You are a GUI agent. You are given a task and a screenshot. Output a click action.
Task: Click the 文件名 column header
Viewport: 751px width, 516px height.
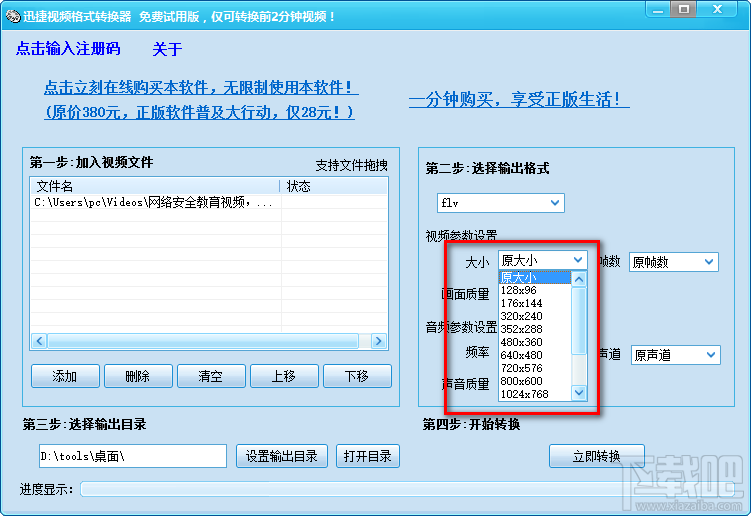point(155,186)
